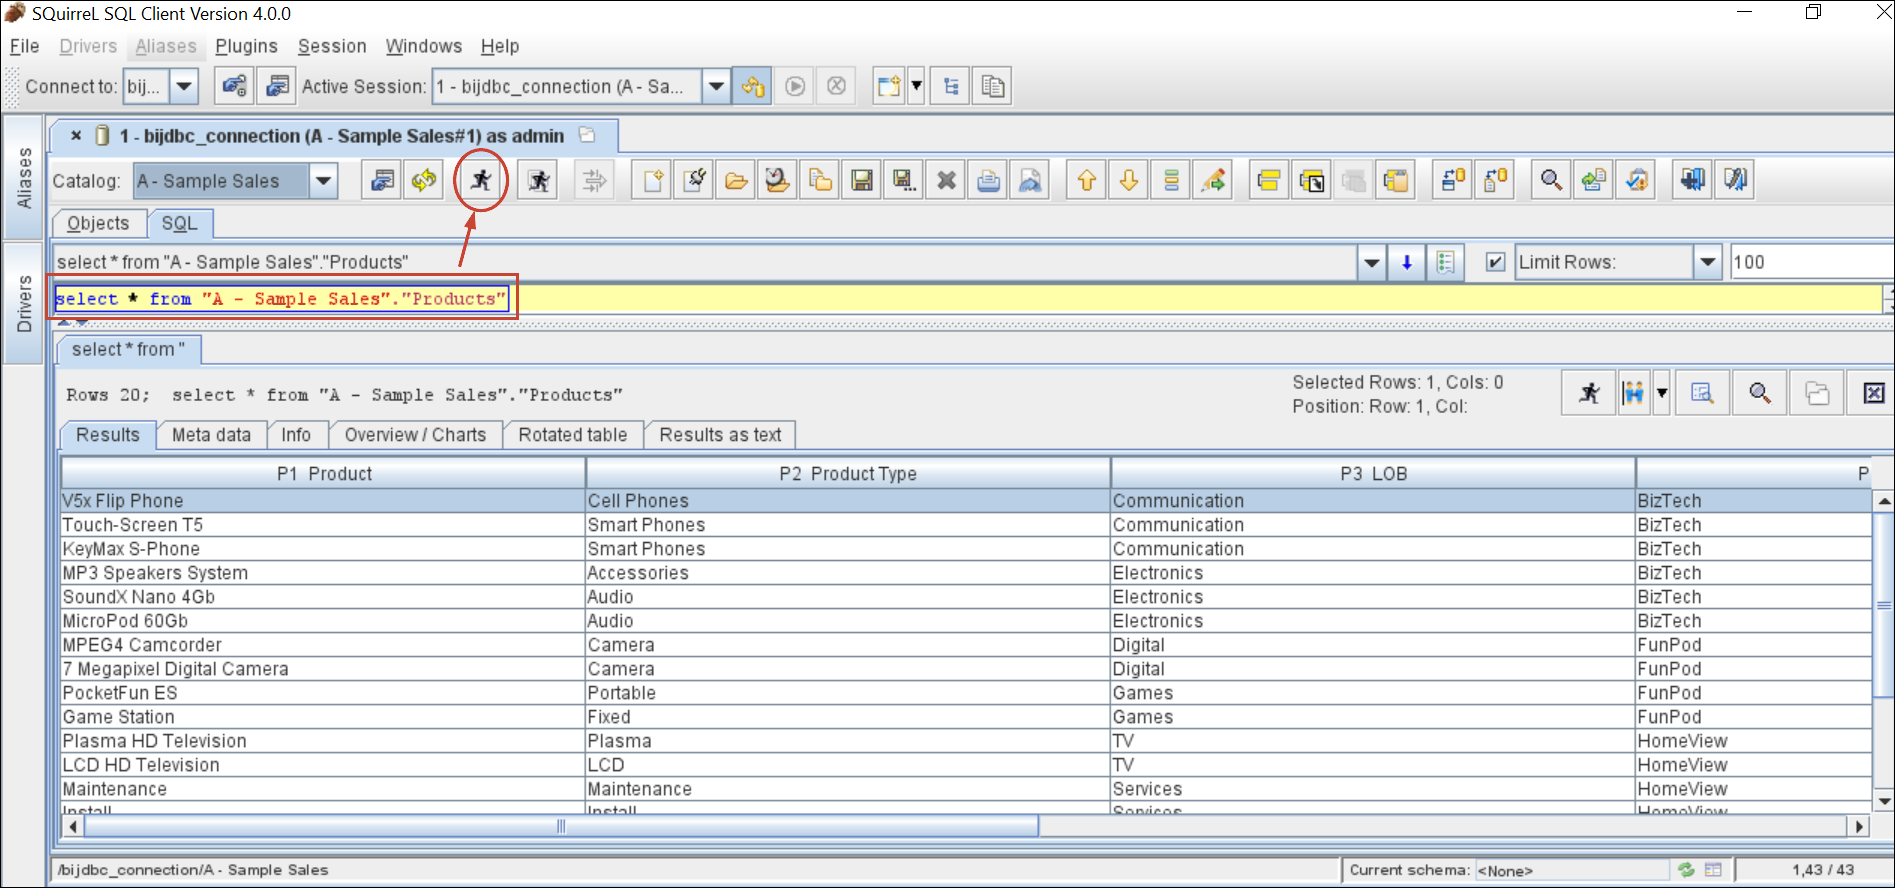
Task: Click the yellow down arrow next SQL icon
Action: pyautogui.click(x=1129, y=181)
